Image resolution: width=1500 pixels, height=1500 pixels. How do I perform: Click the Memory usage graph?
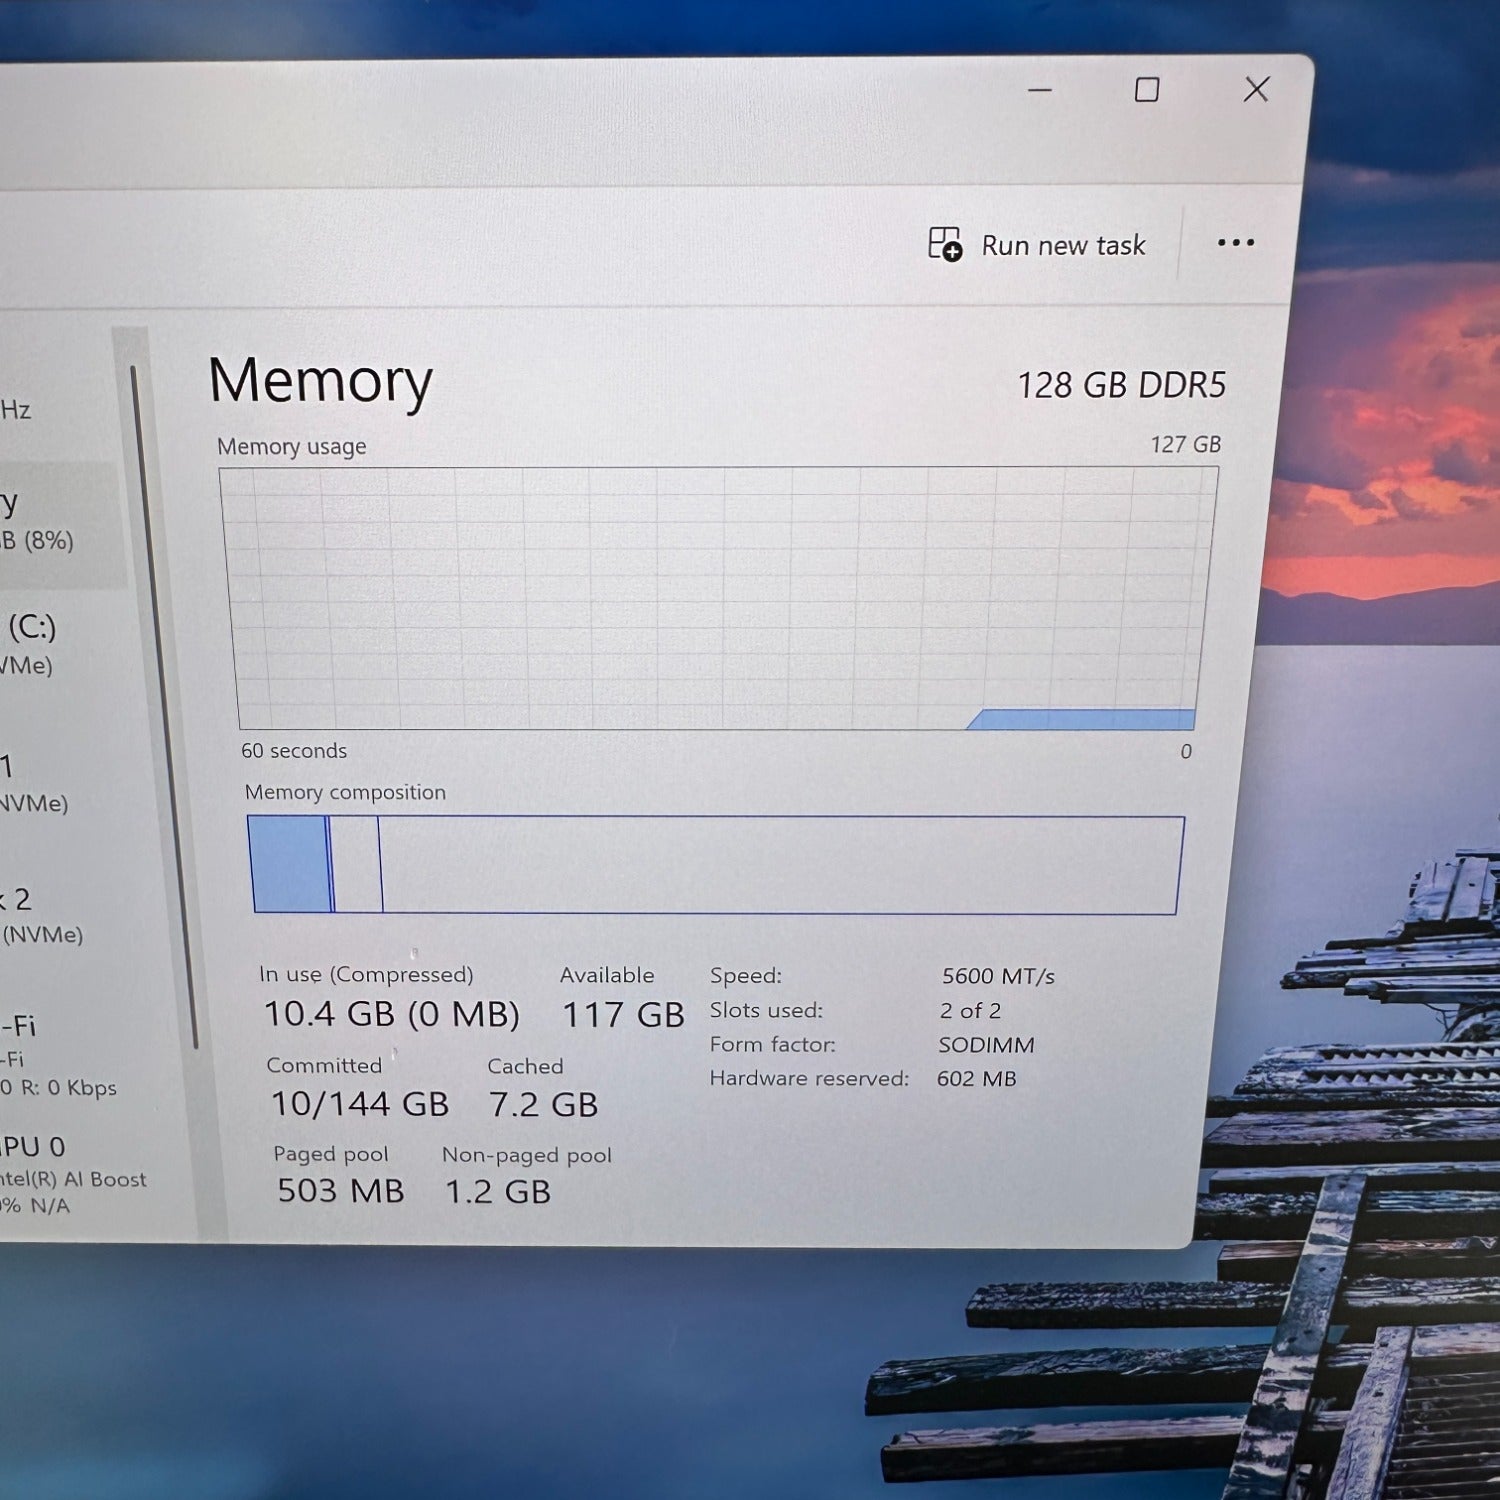point(717,598)
